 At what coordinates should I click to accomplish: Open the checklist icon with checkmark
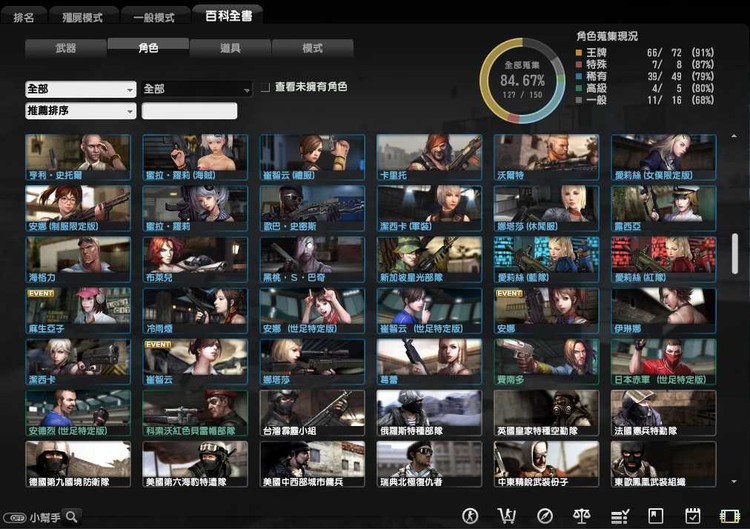click(620, 516)
